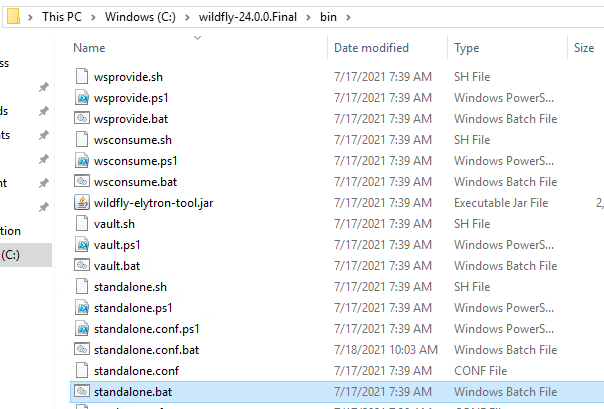The width and height of the screenshot is (604, 409).
Task: Click the wsconsume.sh file icon
Action: tap(82, 139)
